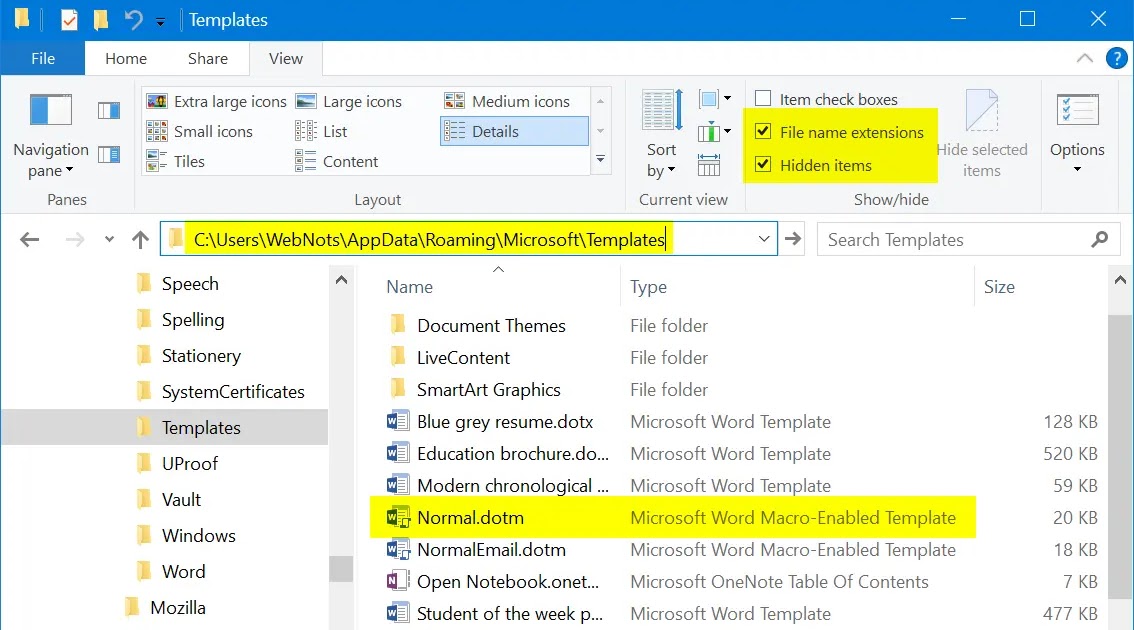Open the File menu
The height and width of the screenshot is (630, 1134).
pyautogui.click(x=43, y=59)
